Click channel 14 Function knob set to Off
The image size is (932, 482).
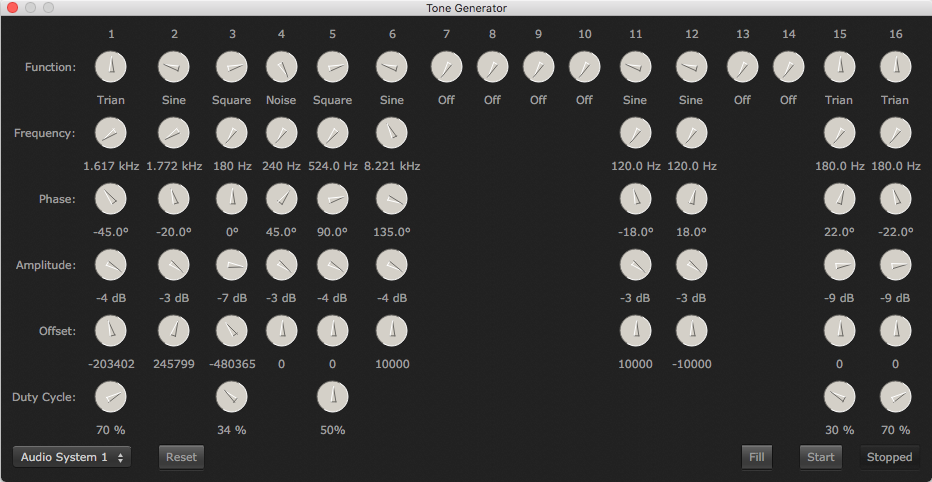tap(788, 68)
